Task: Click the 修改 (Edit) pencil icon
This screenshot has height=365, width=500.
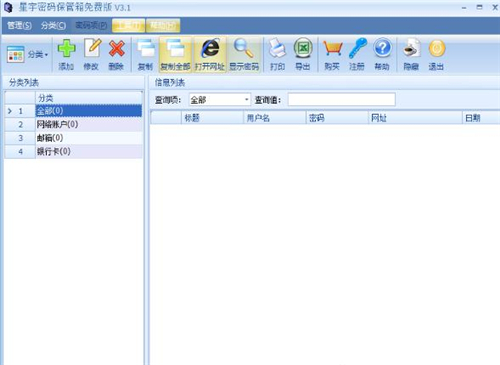Action: point(92,49)
